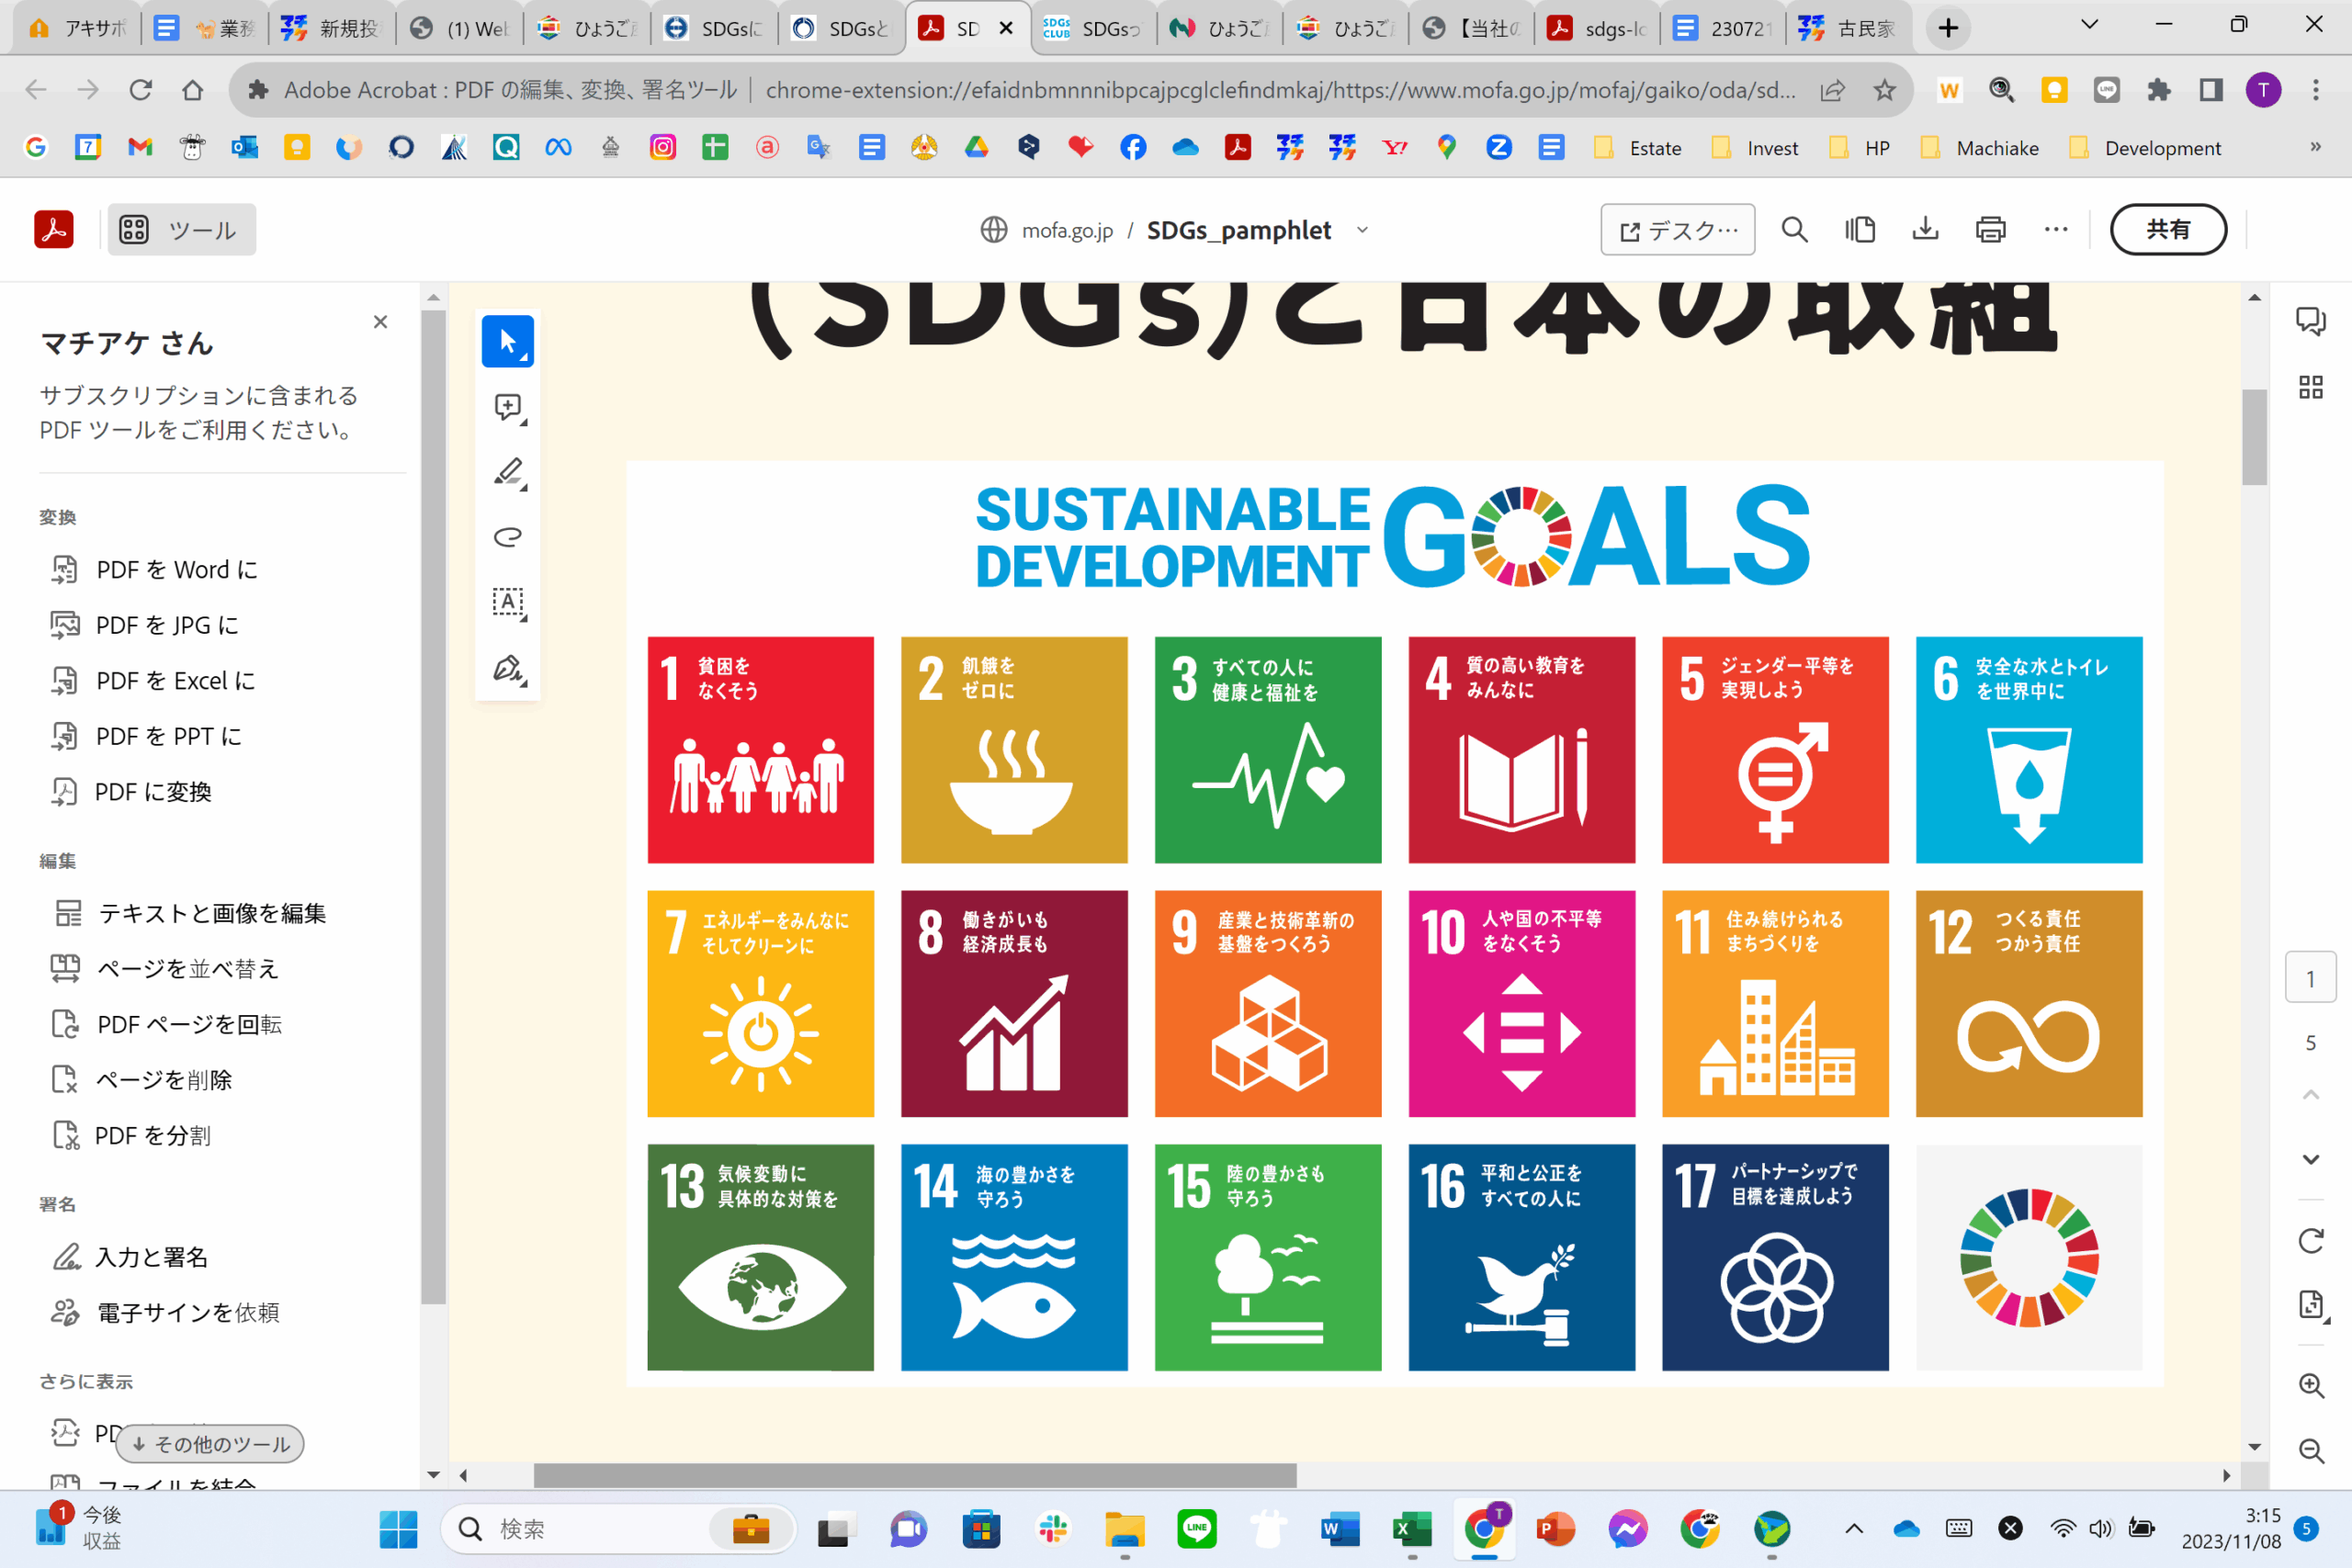Select the highlighter pen tool
This screenshot has width=2352, height=1568.
[507, 472]
